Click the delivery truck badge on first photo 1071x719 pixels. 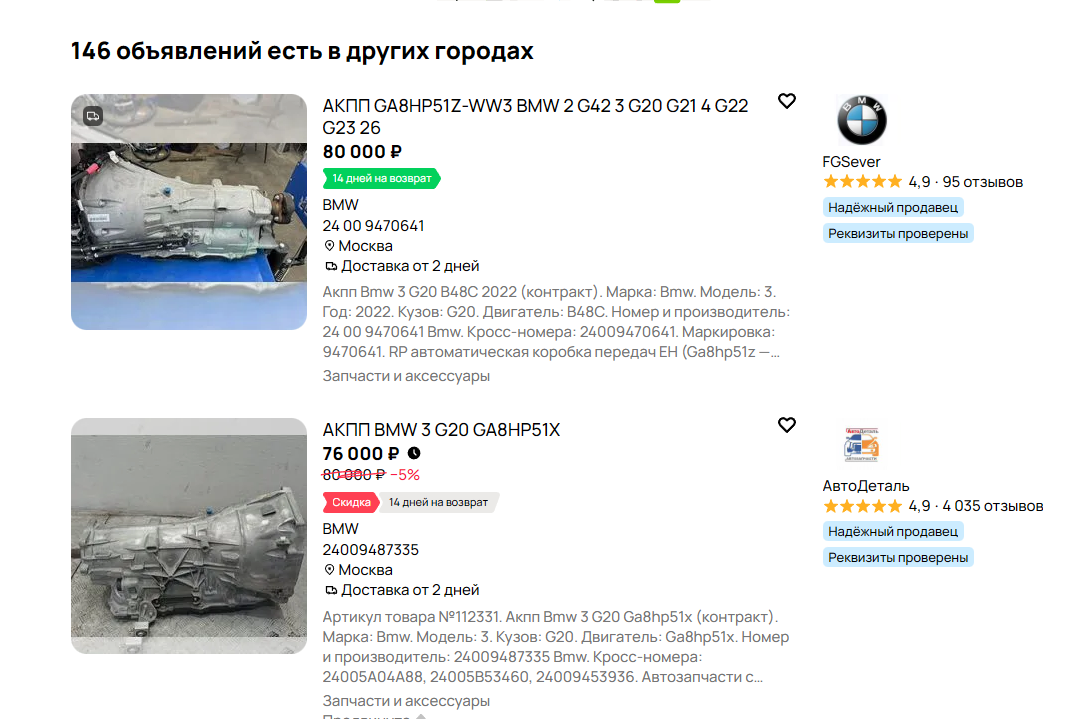tap(93, 116)
